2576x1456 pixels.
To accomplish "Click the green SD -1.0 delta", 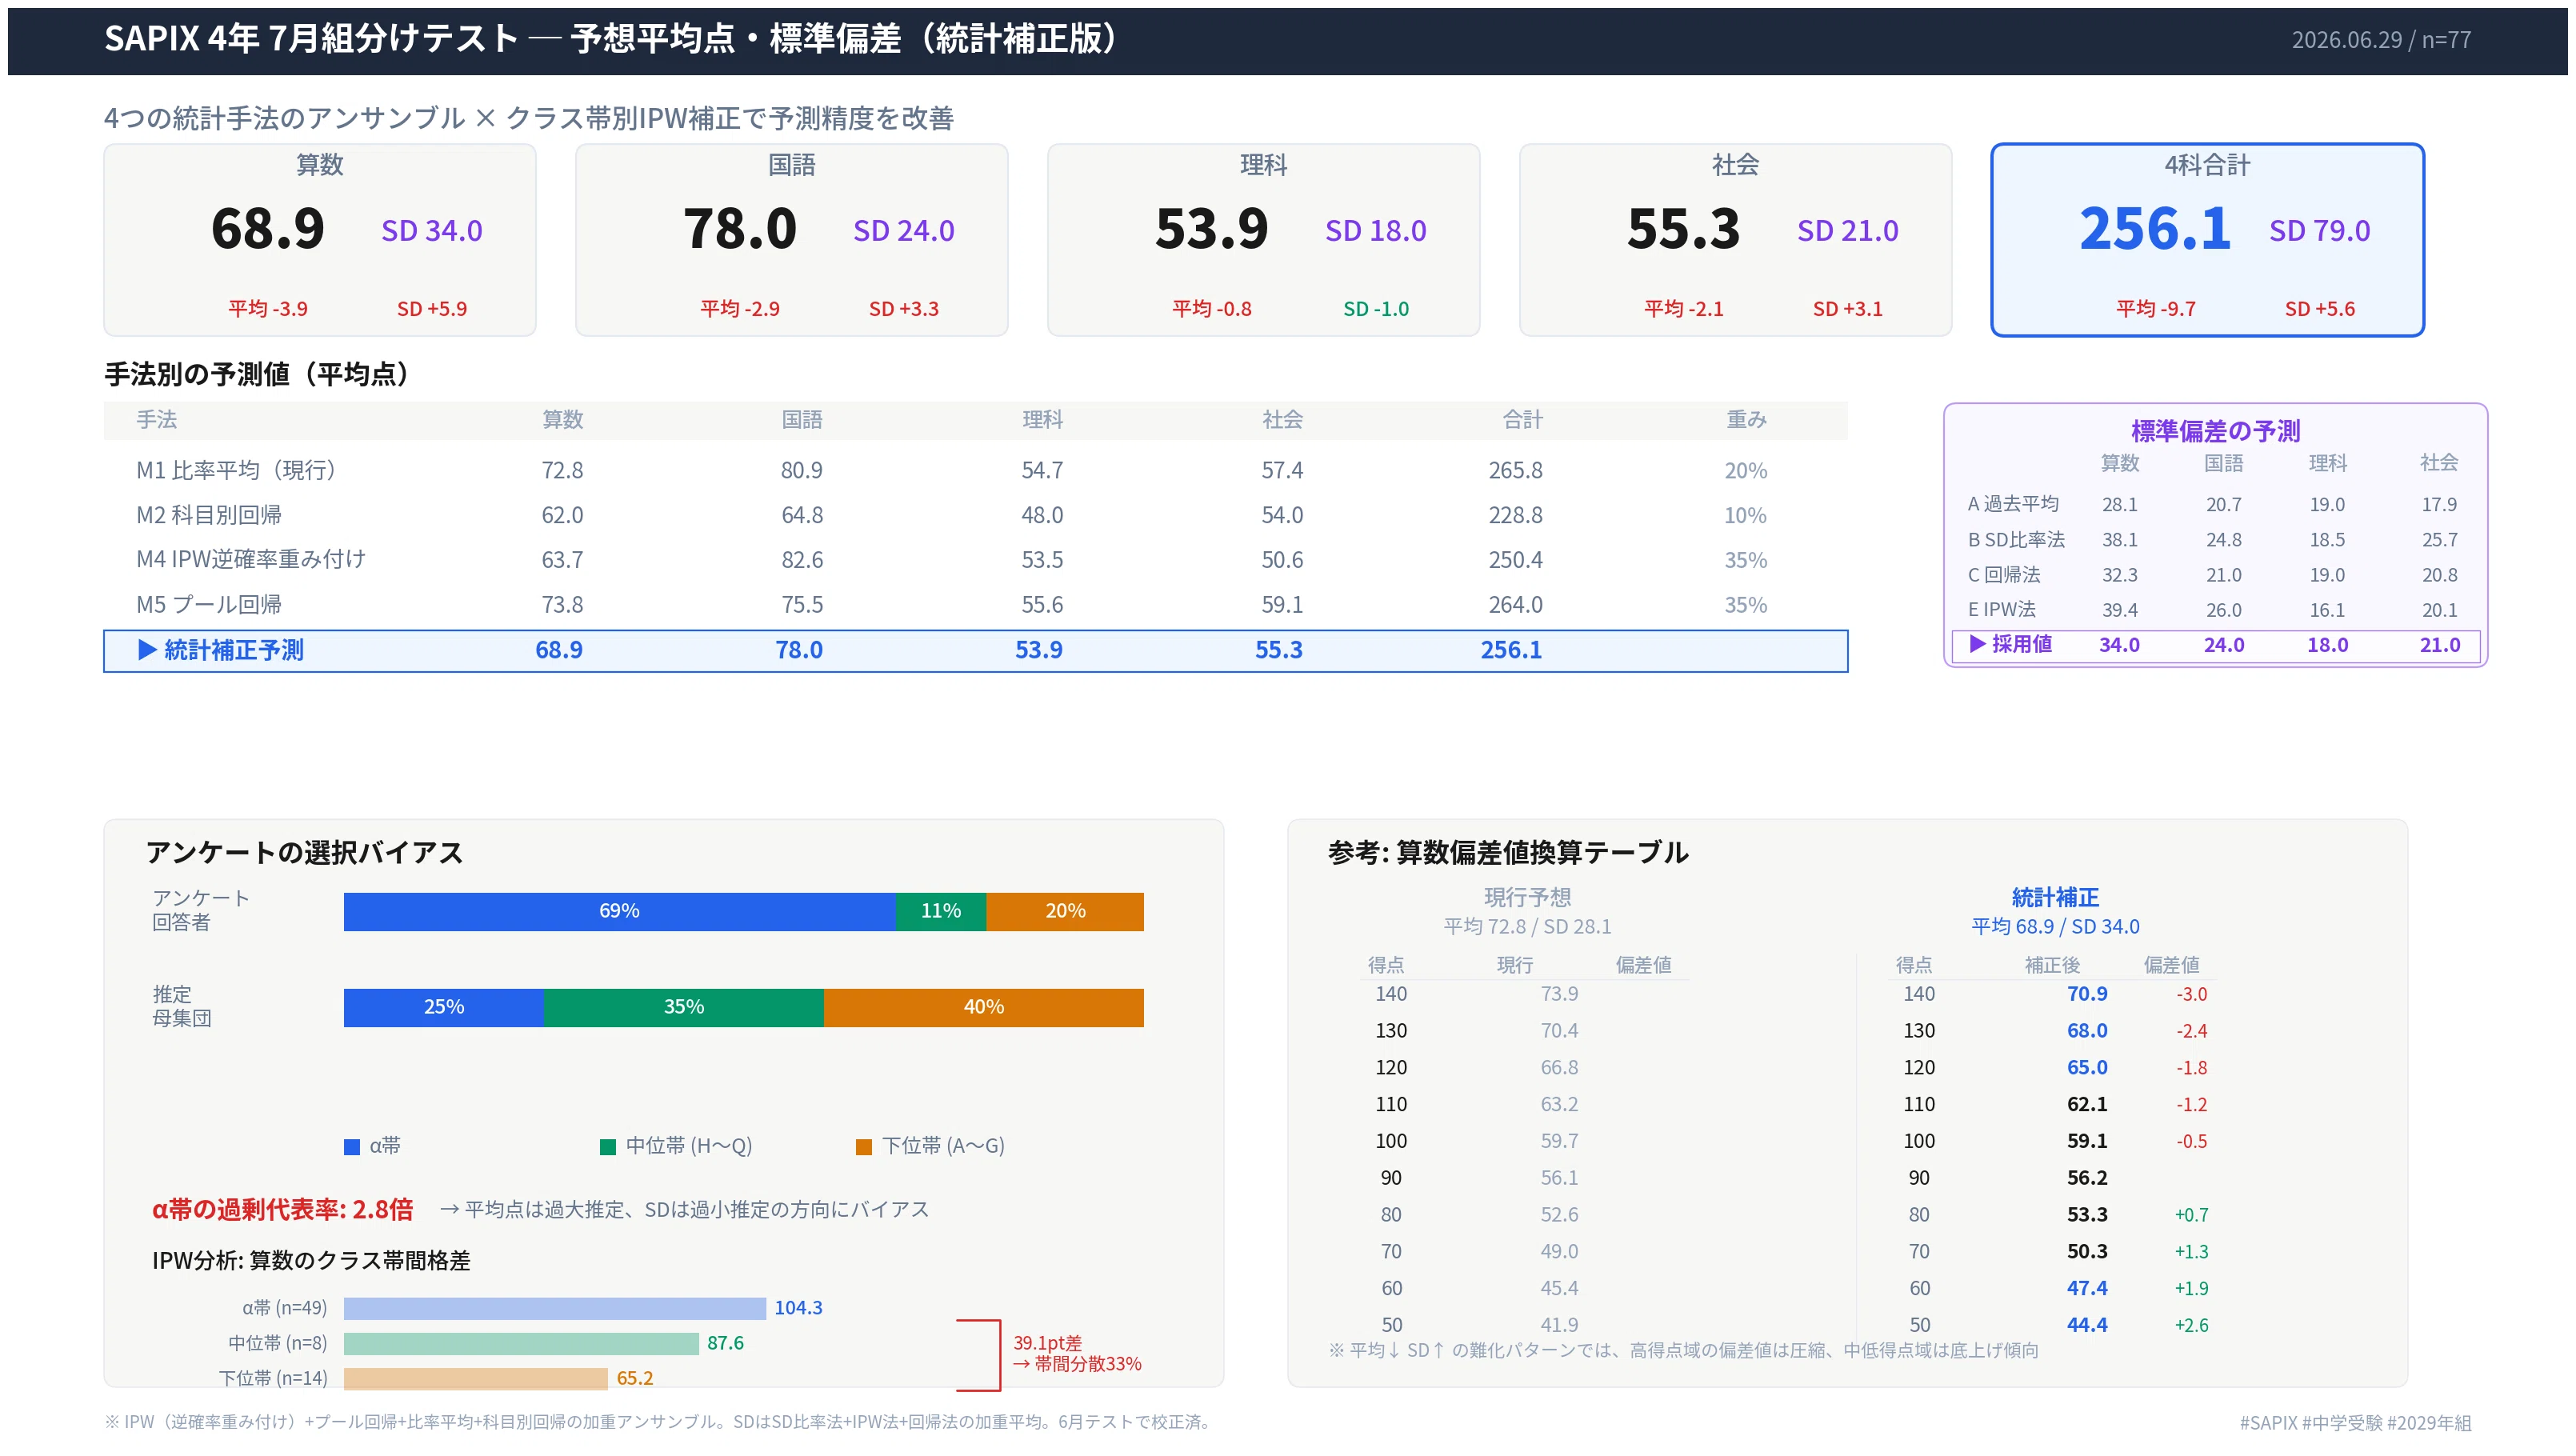I will pos(1376,309).
